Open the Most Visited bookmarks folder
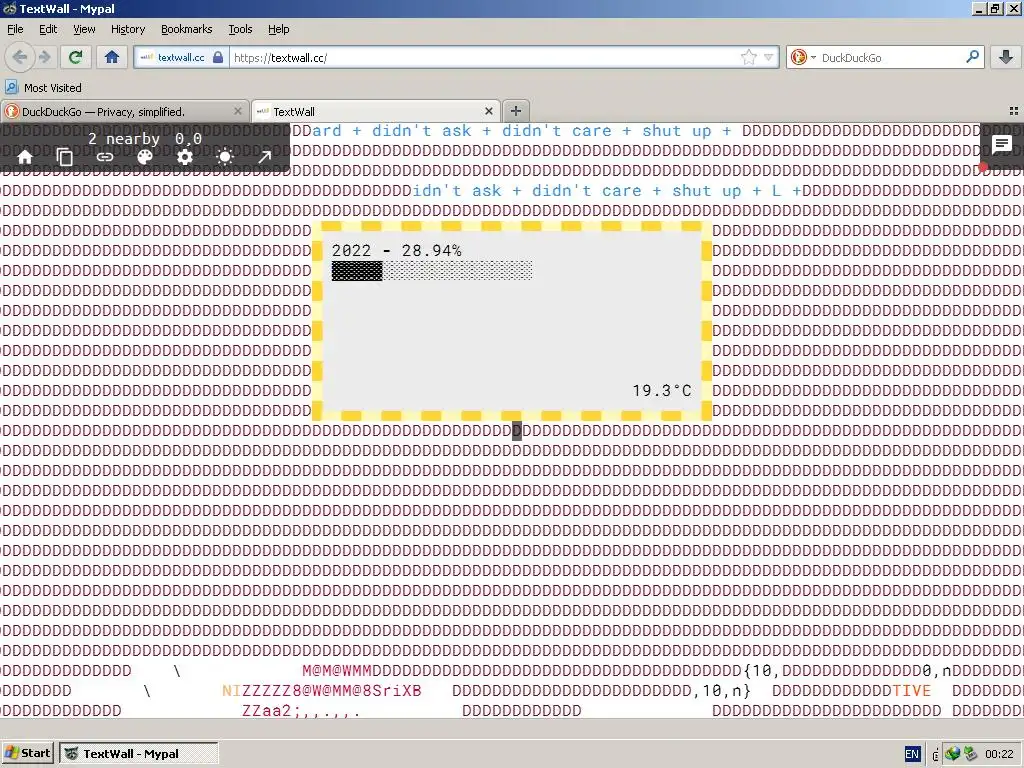The image size is (1024, 768). [x=44, y=88]
